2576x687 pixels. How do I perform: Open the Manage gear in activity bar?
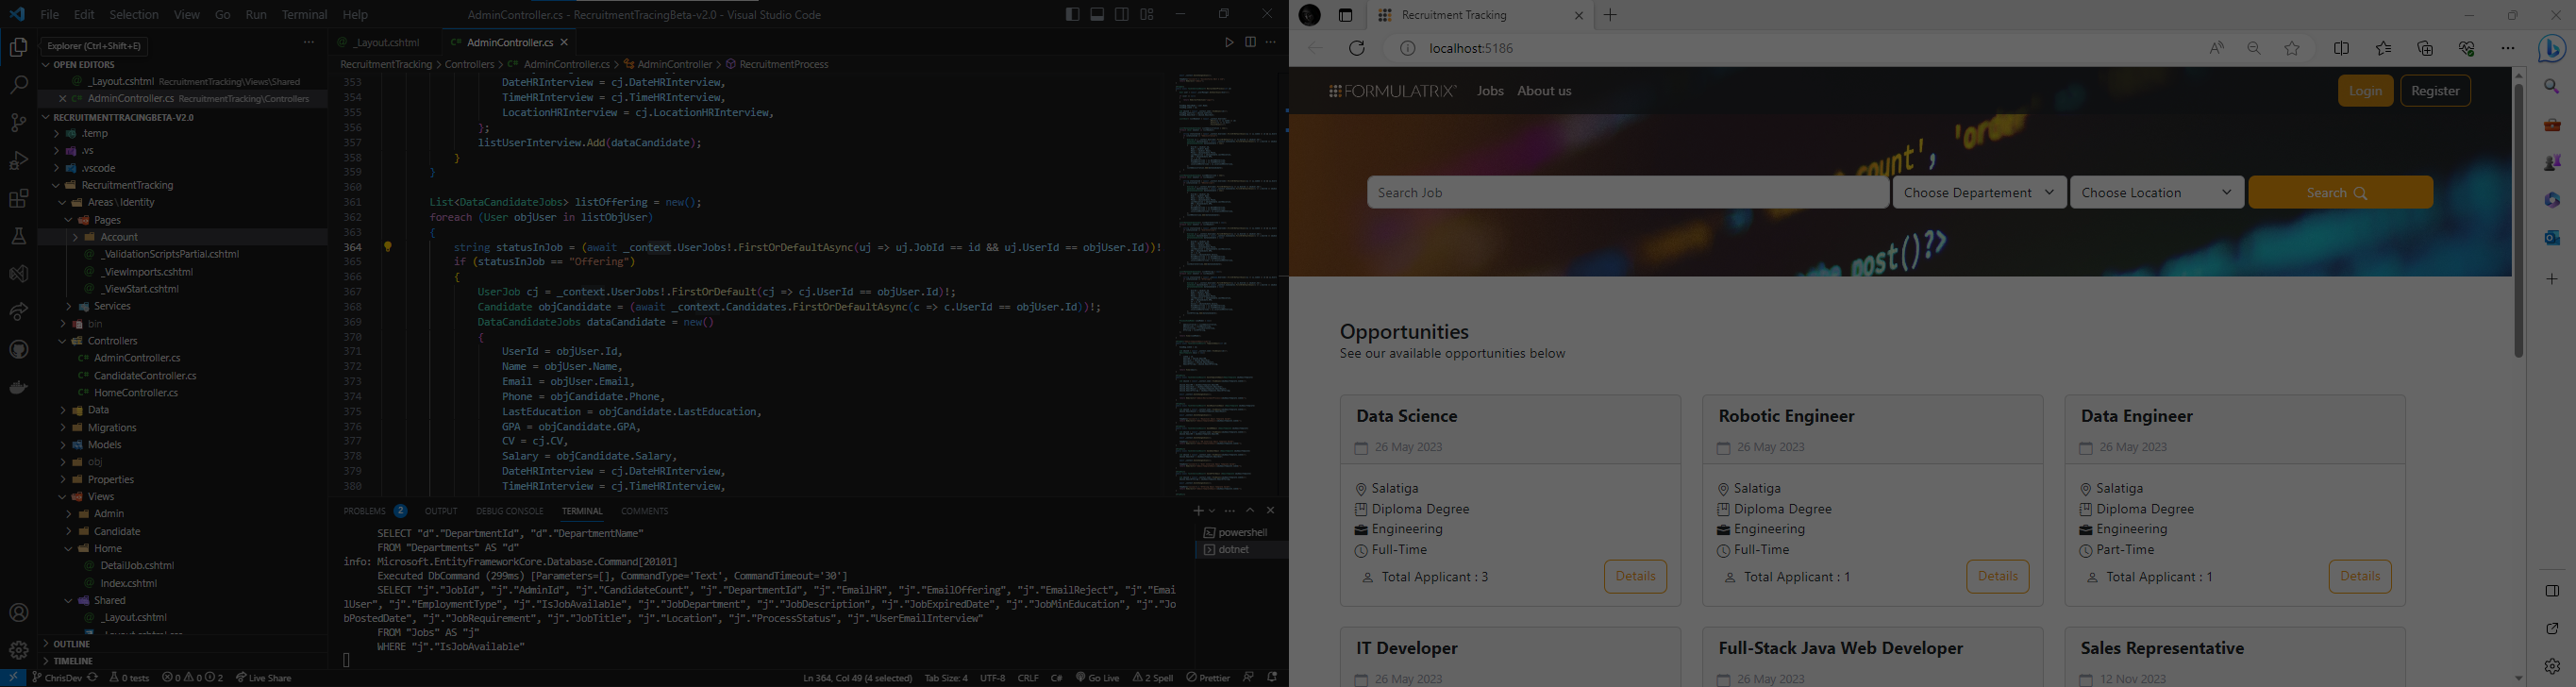(18, 650)
